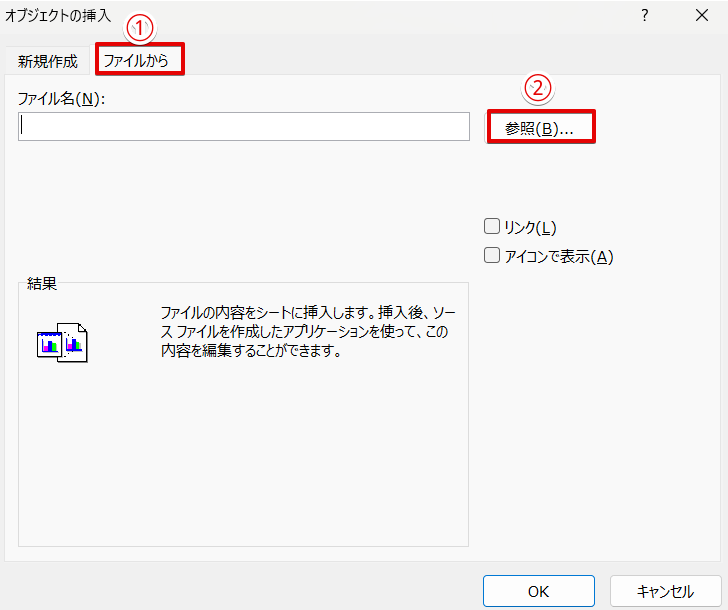Tick the アイコンで表示(A) checkbox box

(491, 256)
